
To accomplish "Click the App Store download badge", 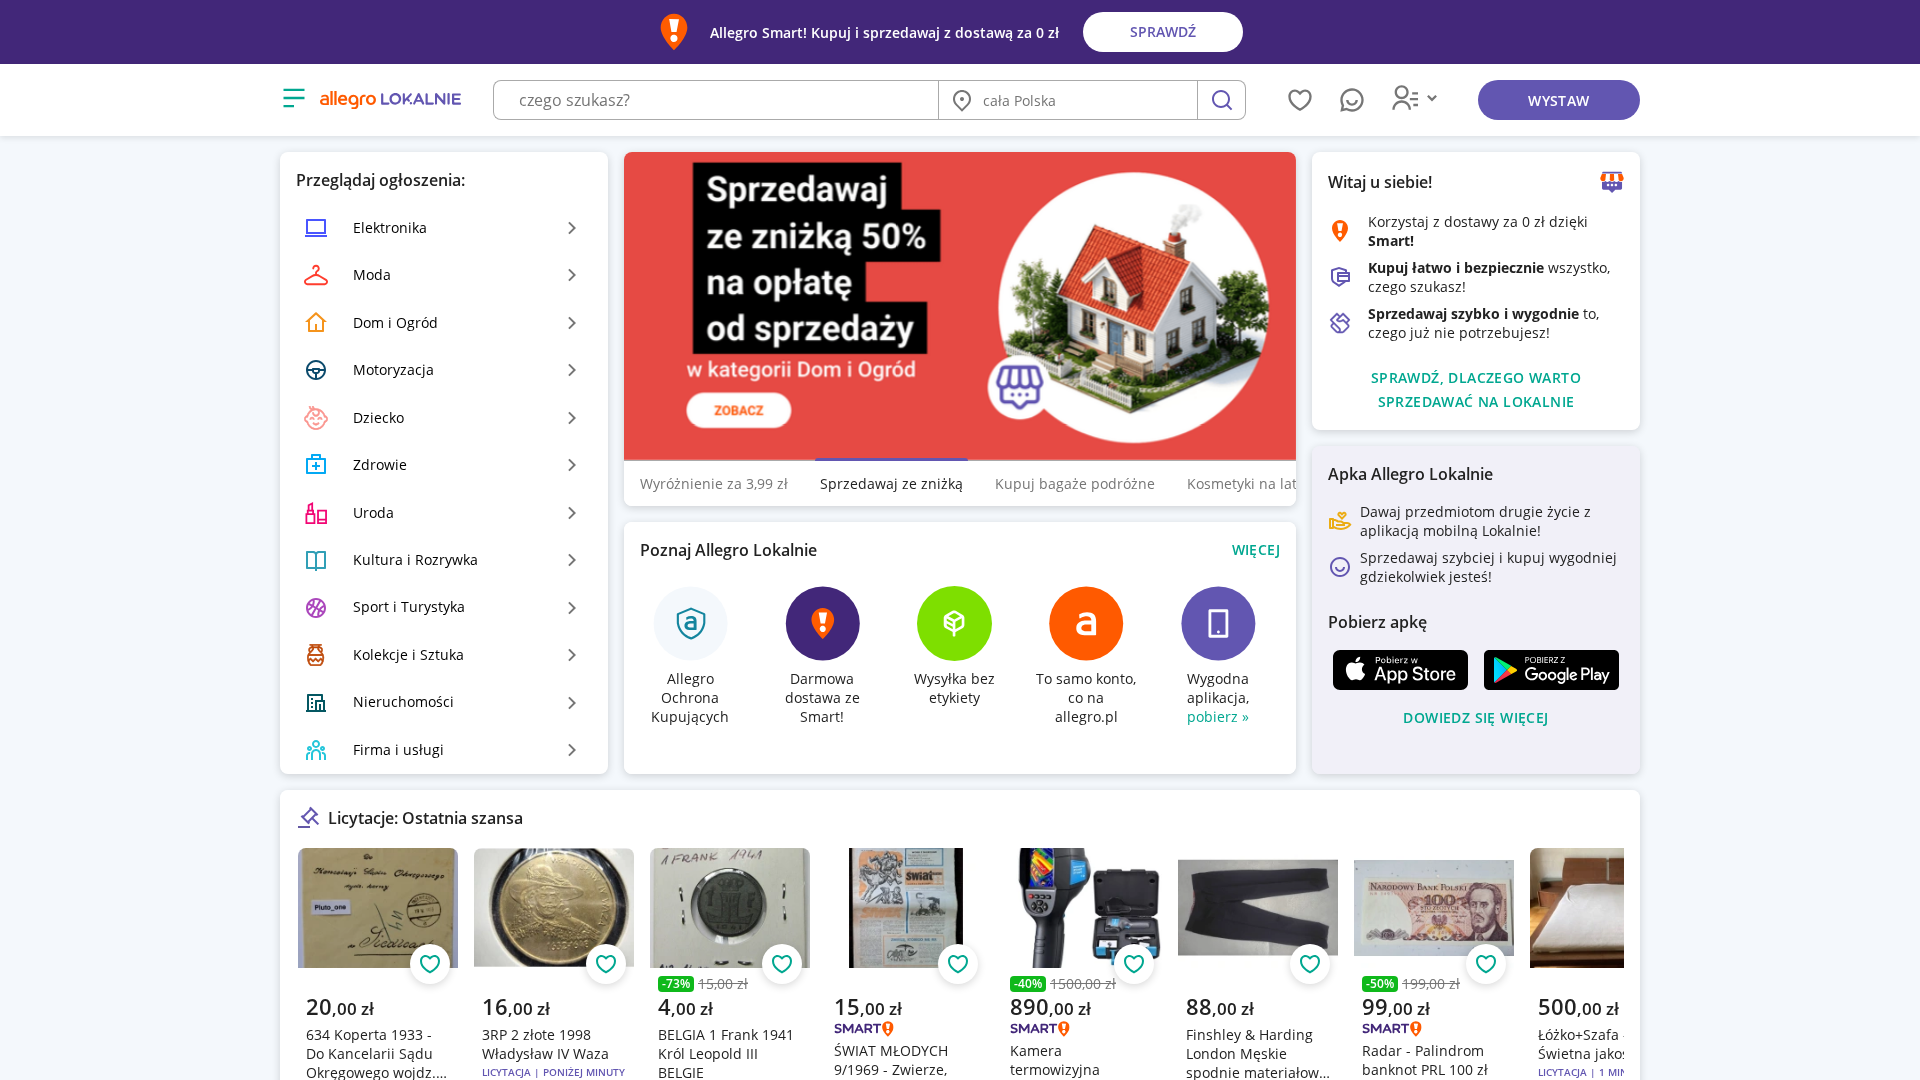I will (1400, 670).
